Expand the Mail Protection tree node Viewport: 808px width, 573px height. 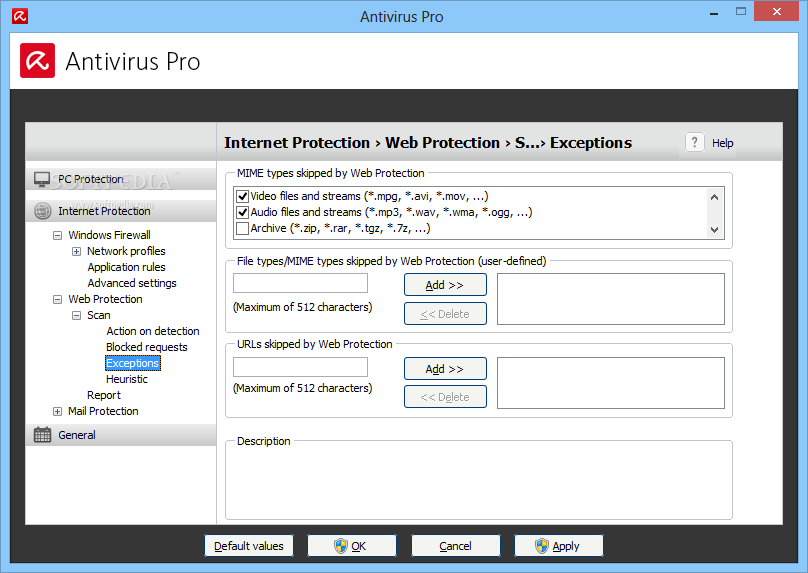(x=58, y=411)
